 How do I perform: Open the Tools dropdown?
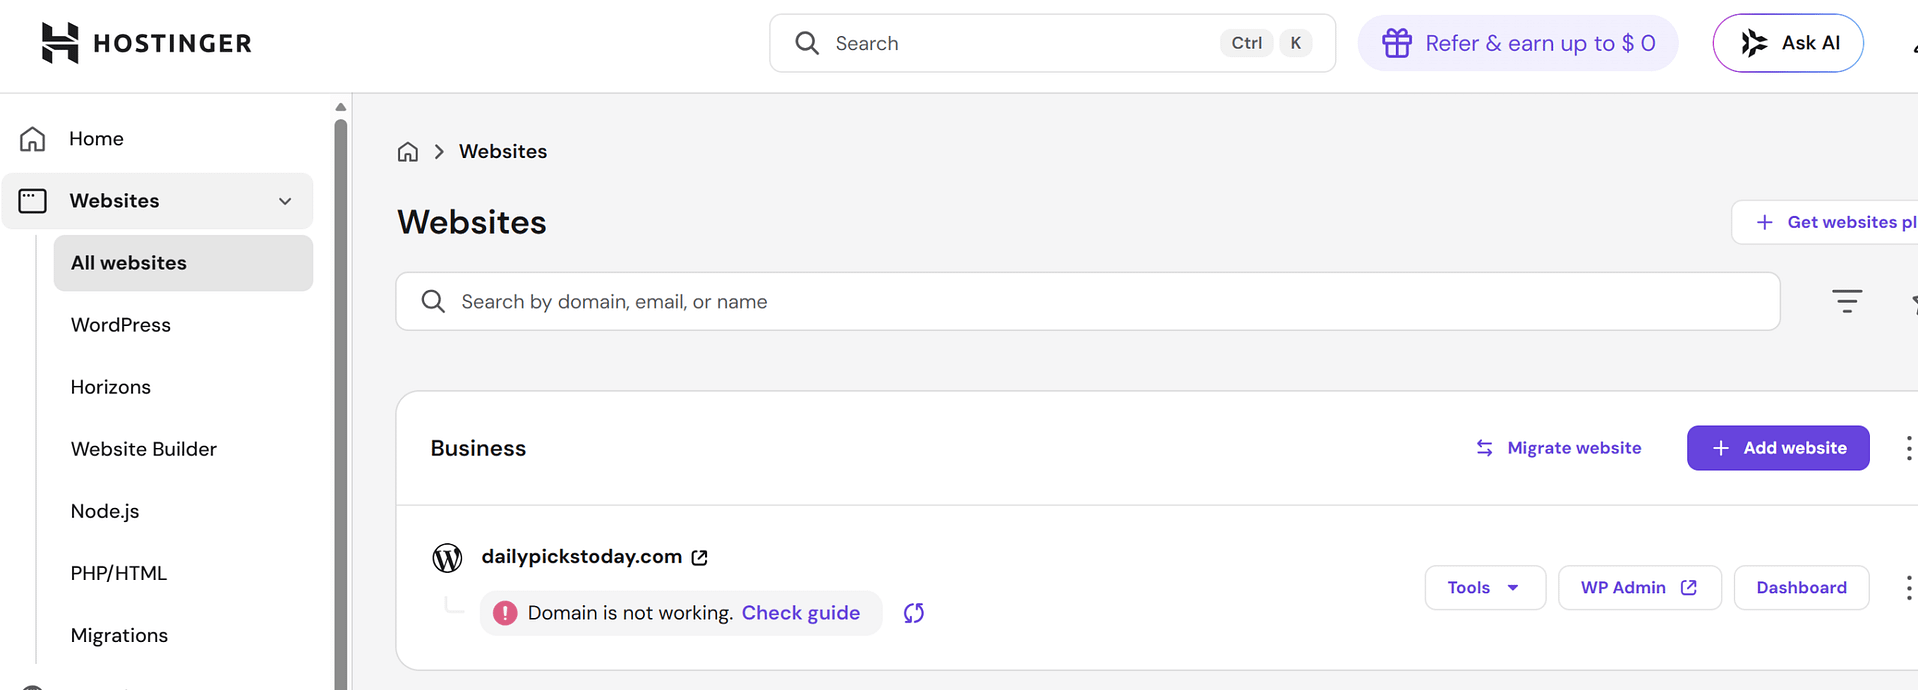click(1484, 588)
